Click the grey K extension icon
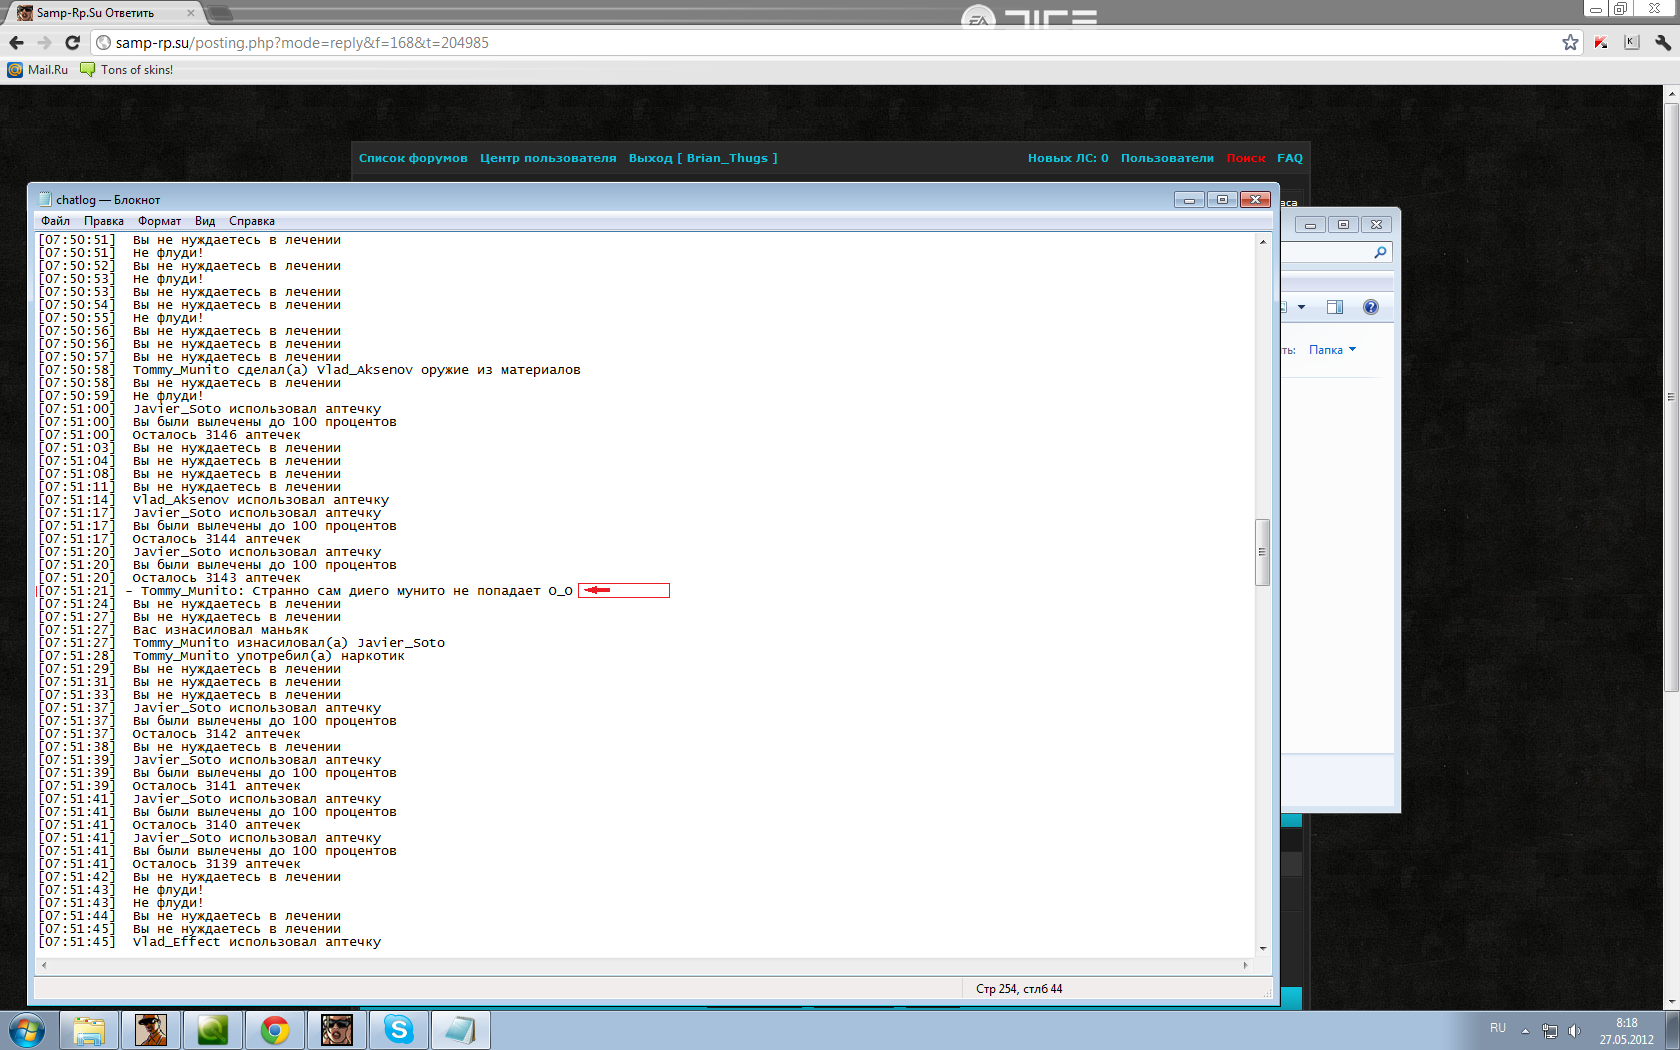 [x=1632, y=42]
